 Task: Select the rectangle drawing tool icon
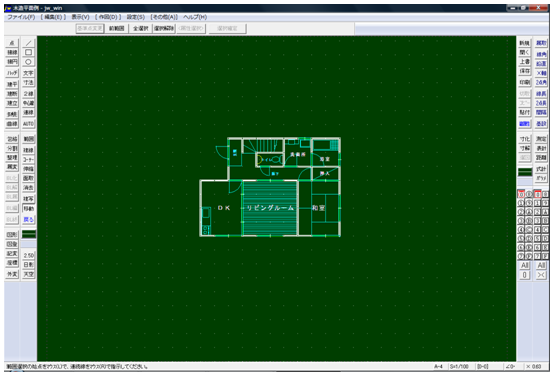click(28, 52)
